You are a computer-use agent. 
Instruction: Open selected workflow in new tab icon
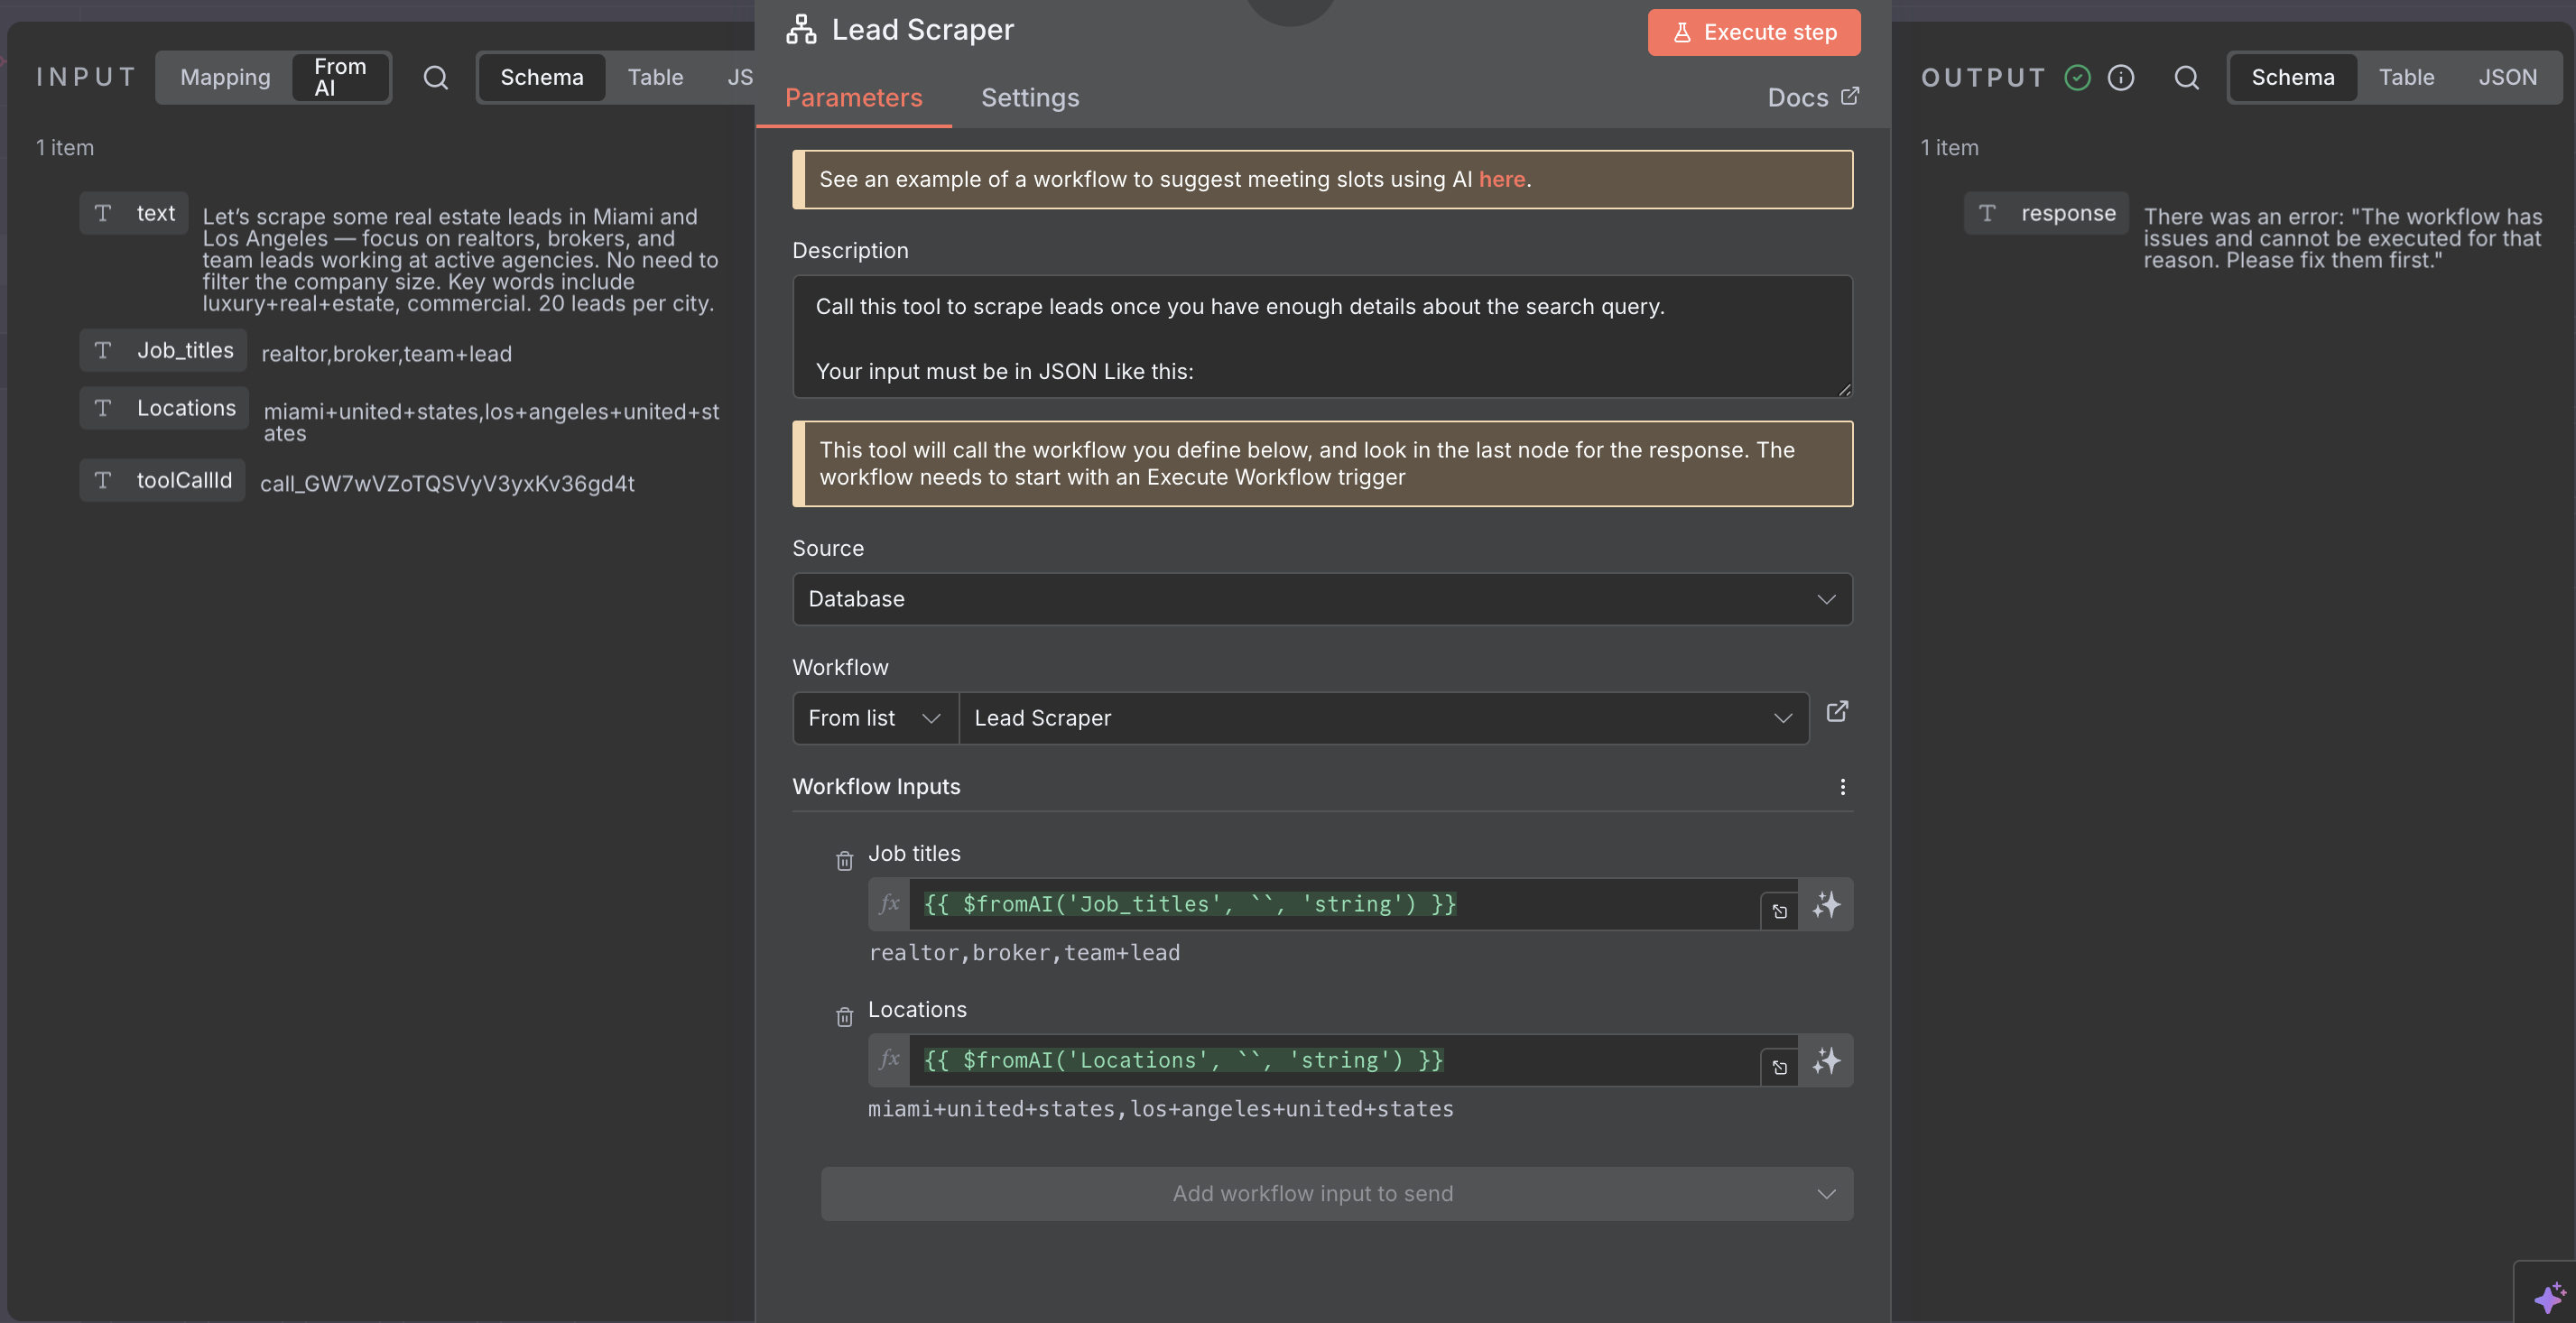[x=1837, y=711]
